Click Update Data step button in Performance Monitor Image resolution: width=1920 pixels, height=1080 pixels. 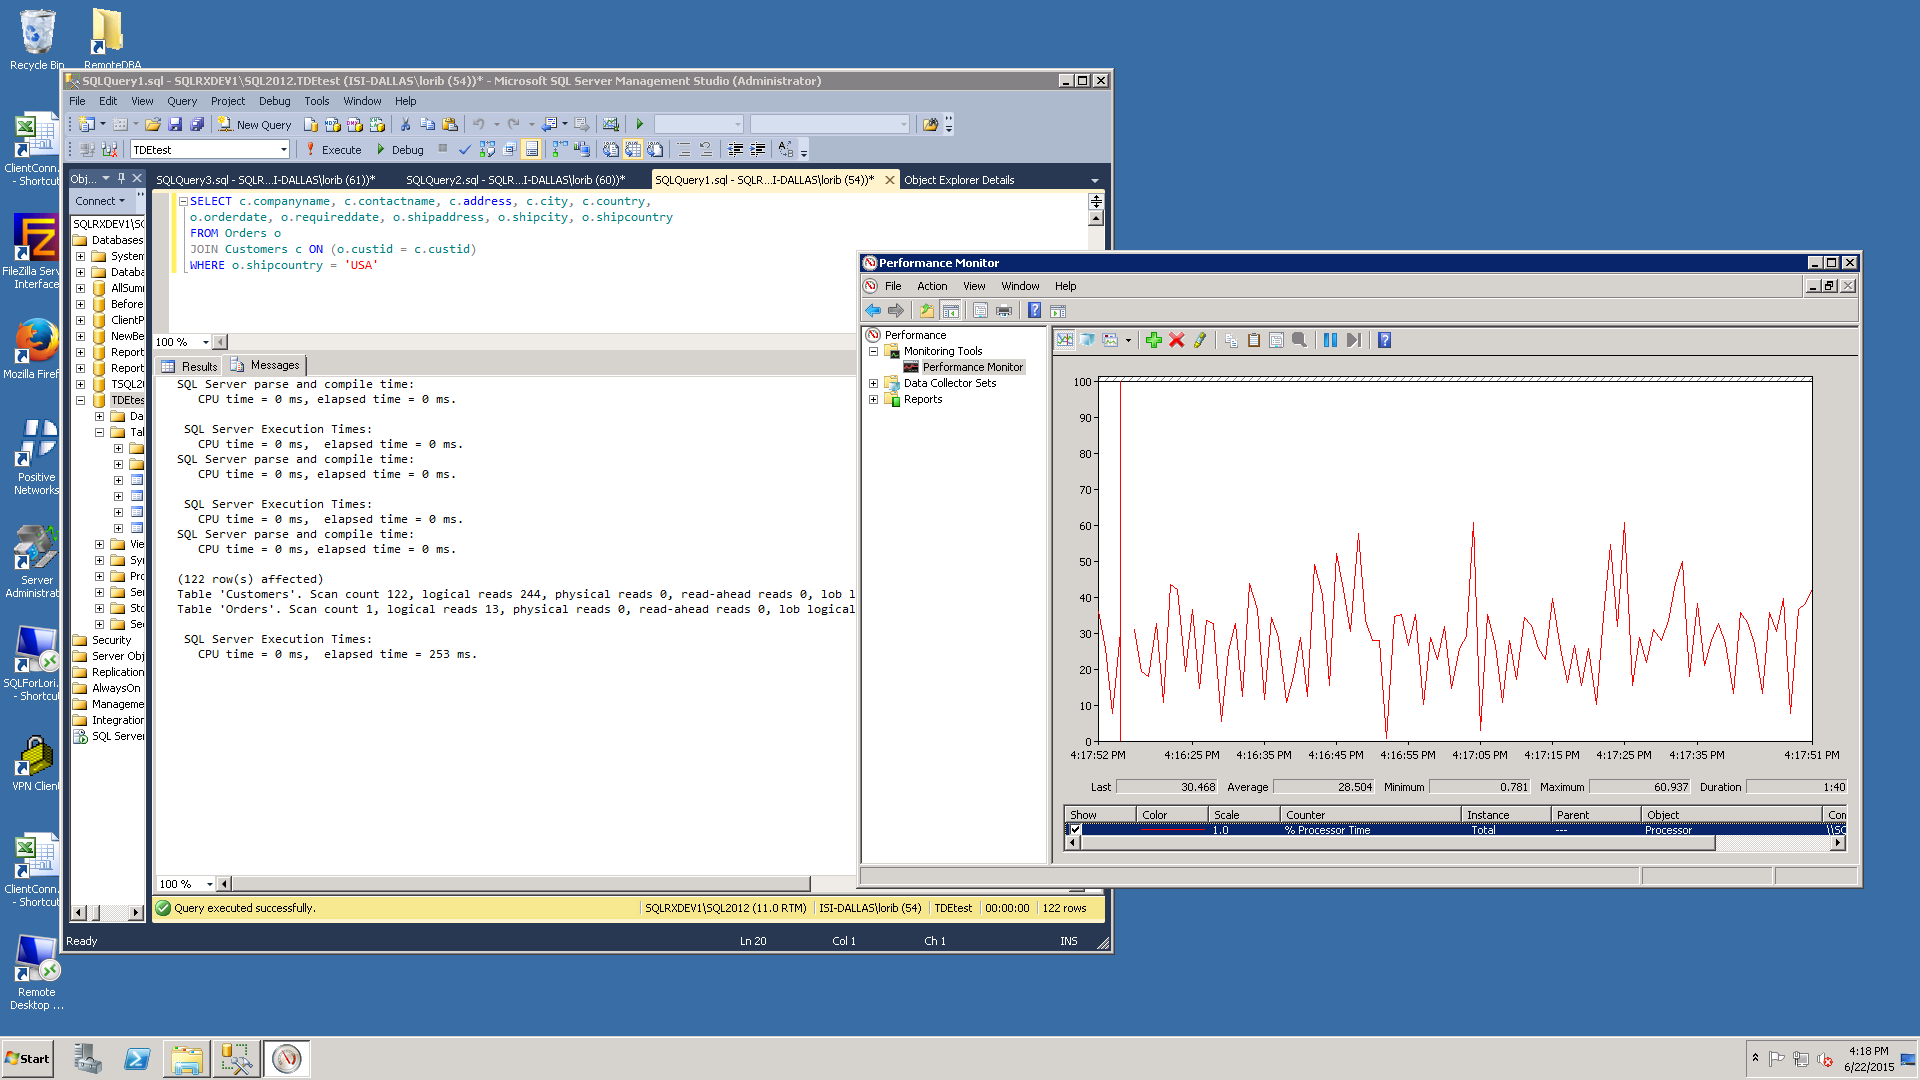(1353, 340)
